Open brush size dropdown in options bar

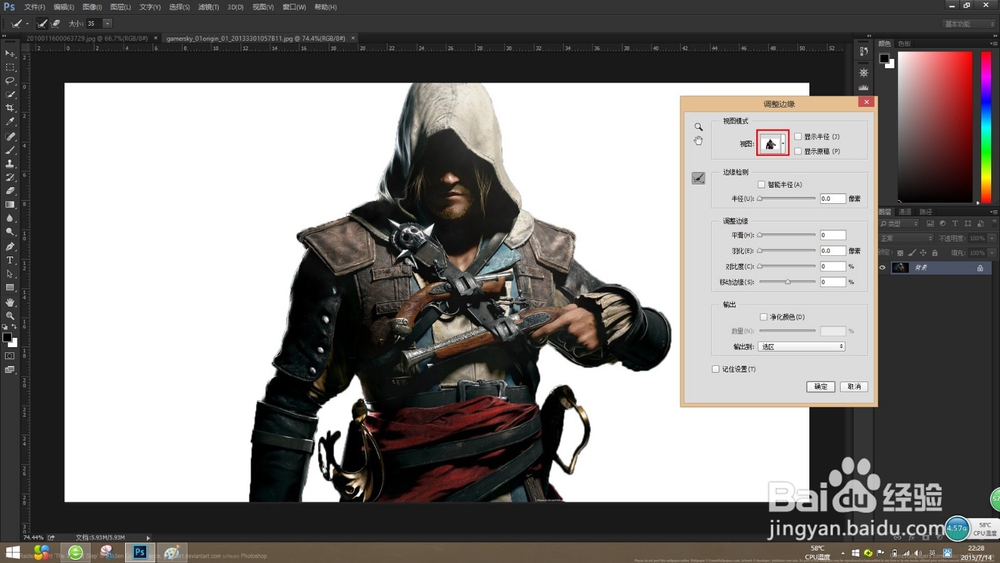pos(107,24)
